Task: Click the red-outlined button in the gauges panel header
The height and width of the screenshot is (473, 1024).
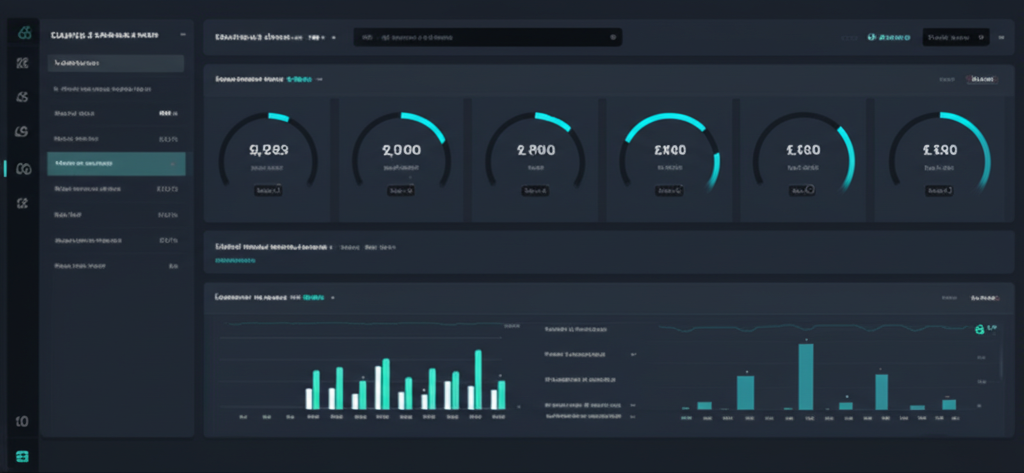Action: pos(982,80)
